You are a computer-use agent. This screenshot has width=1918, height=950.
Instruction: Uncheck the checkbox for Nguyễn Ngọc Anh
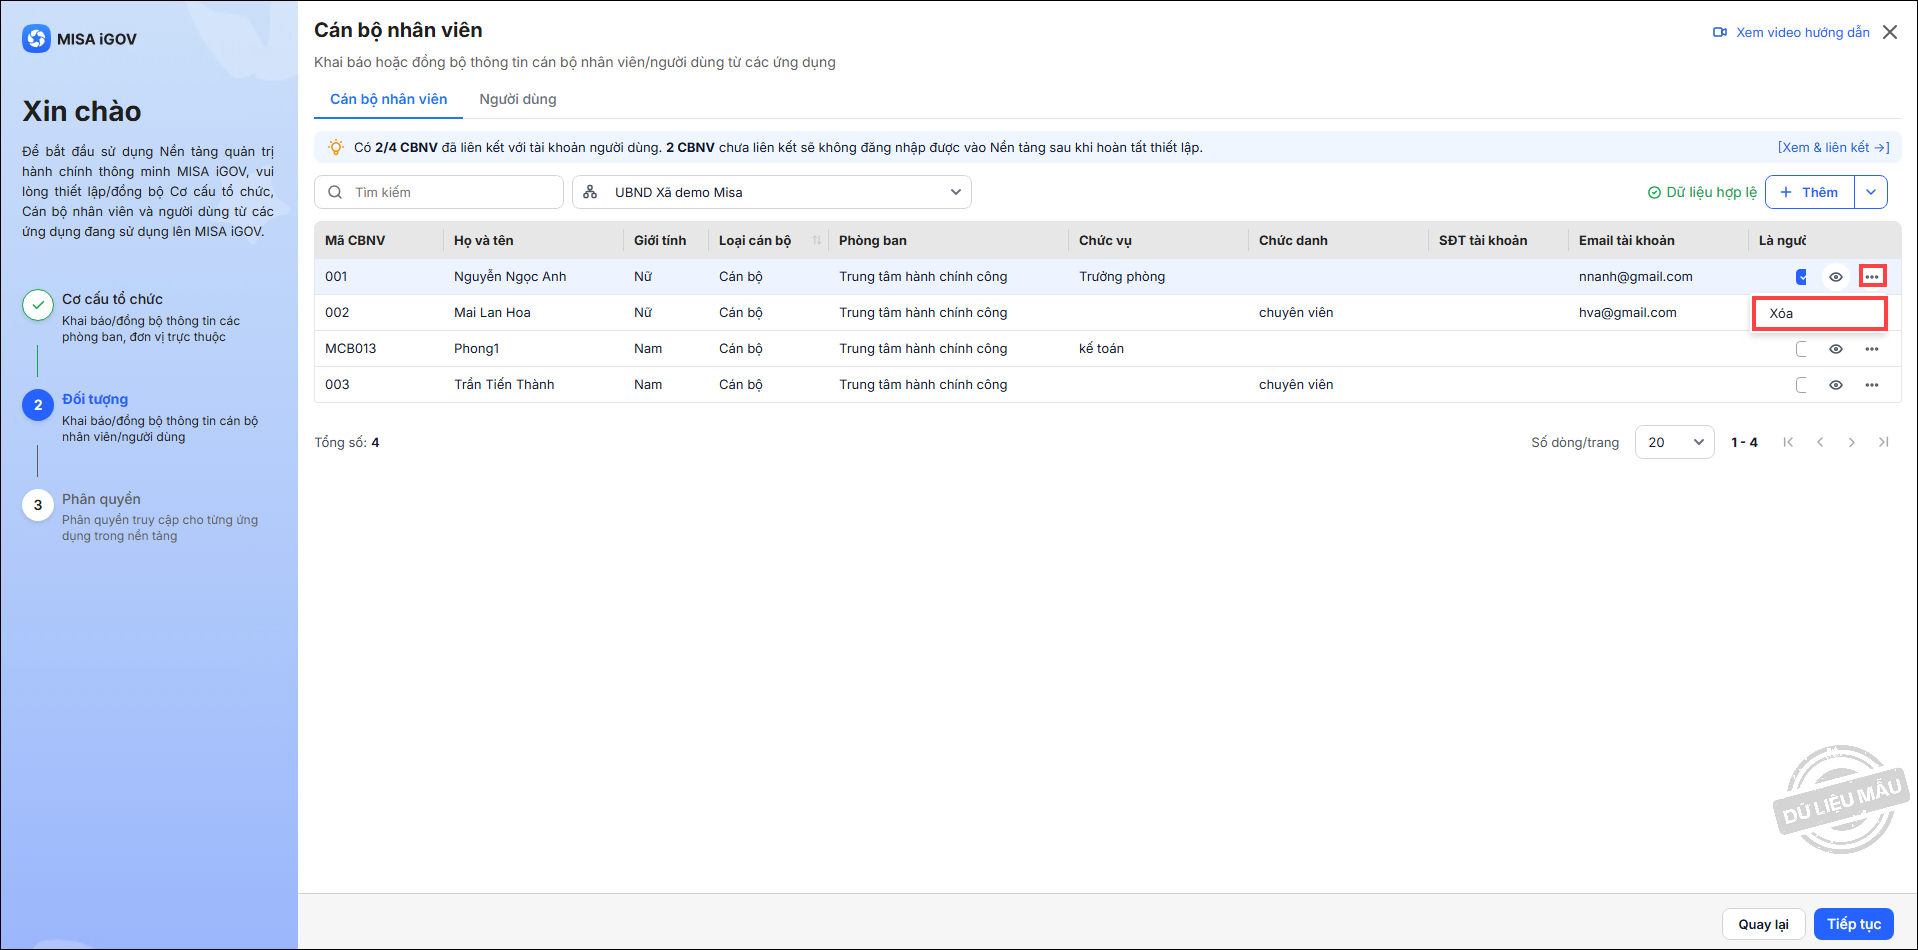(x=1802, y=277)
